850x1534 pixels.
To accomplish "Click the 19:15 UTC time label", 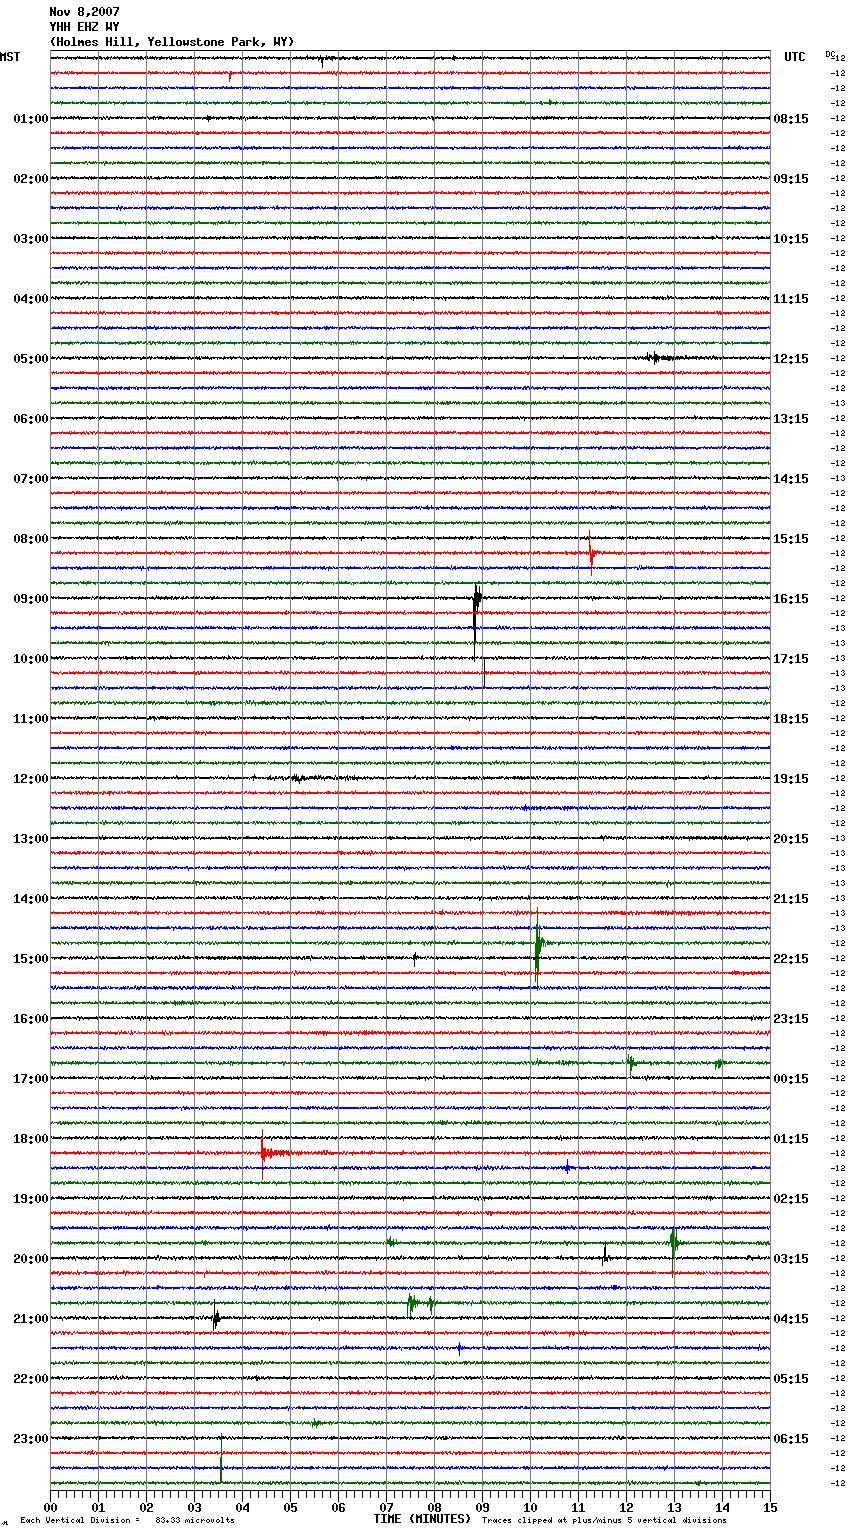I will click(791, 779).
